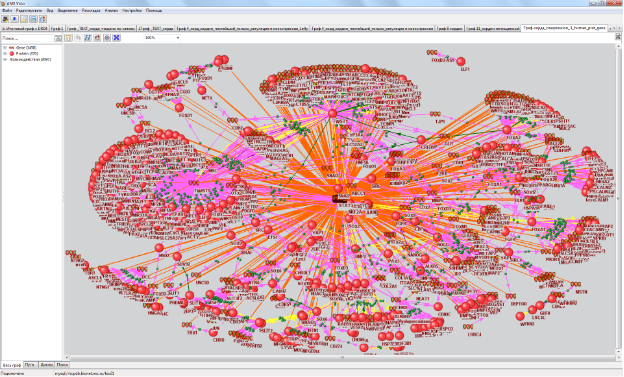This screenshot has height=377, width=624.
Task: Expand the Gene tree node
Action: point(5,48)
